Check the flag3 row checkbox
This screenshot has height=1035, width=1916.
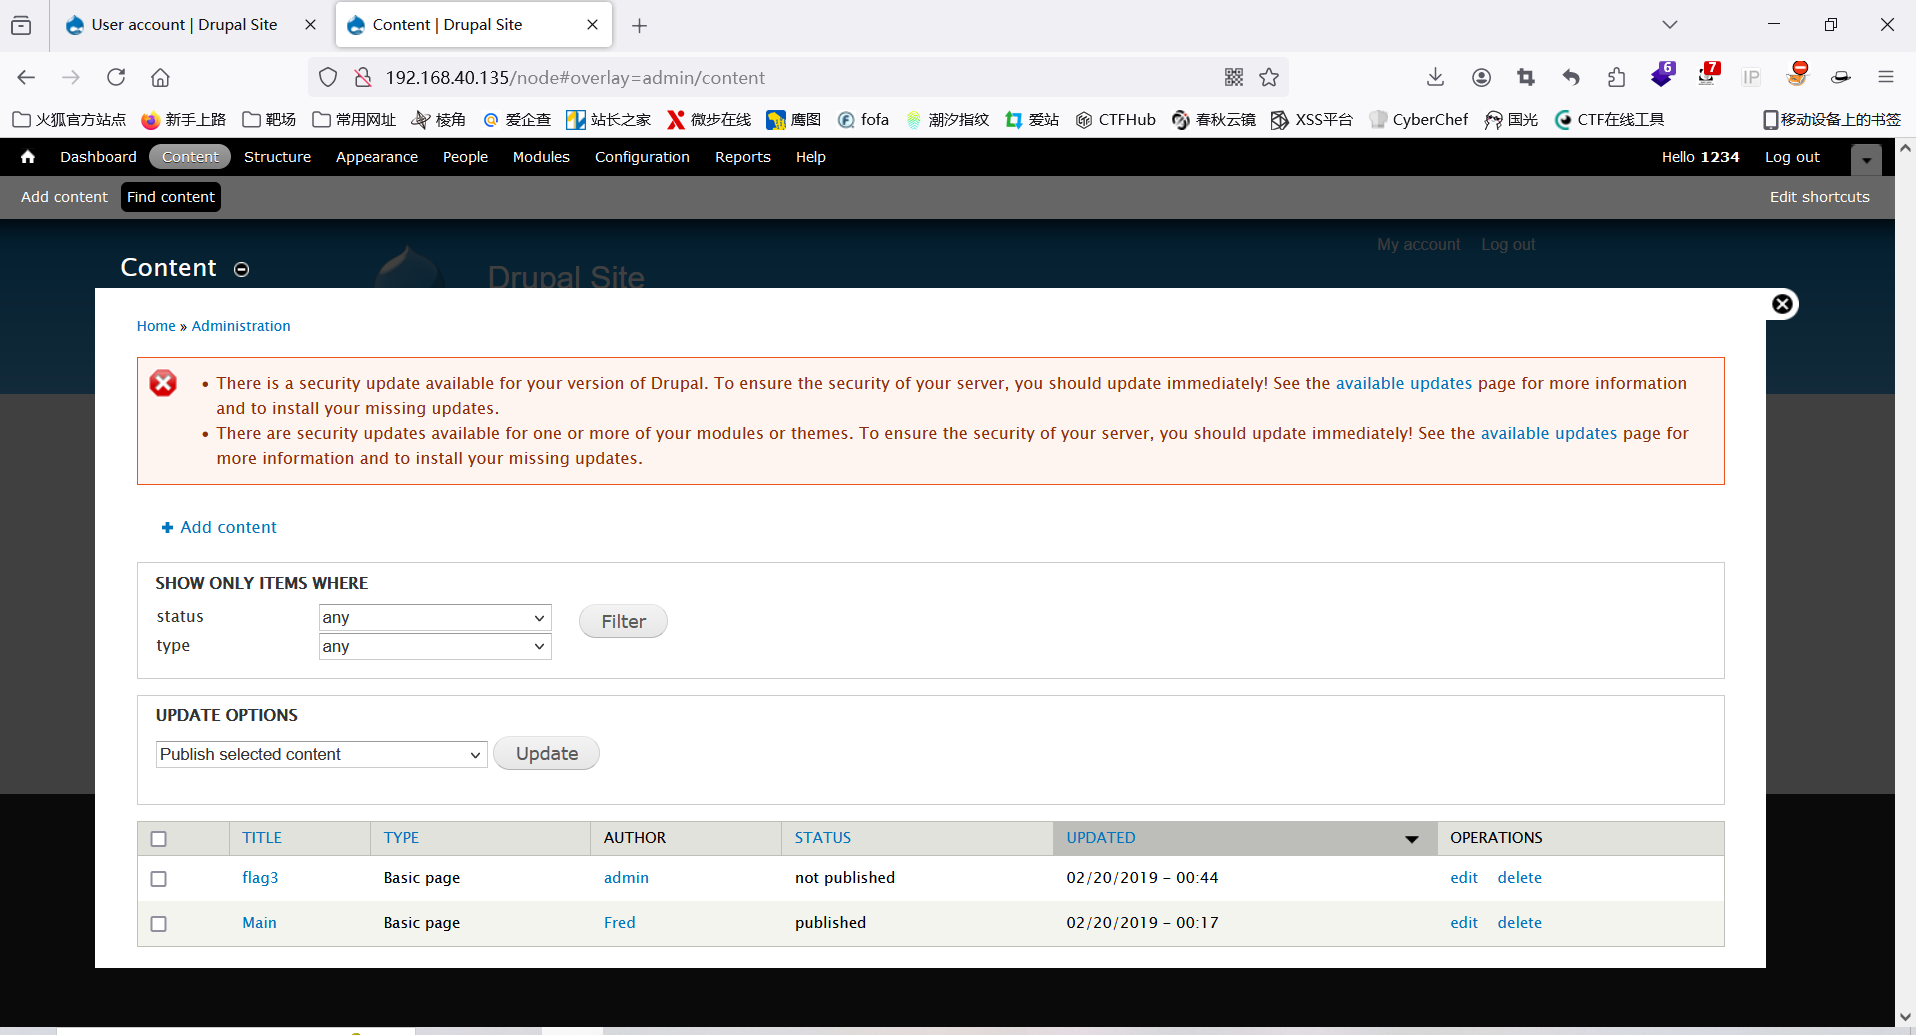(158, 879)
